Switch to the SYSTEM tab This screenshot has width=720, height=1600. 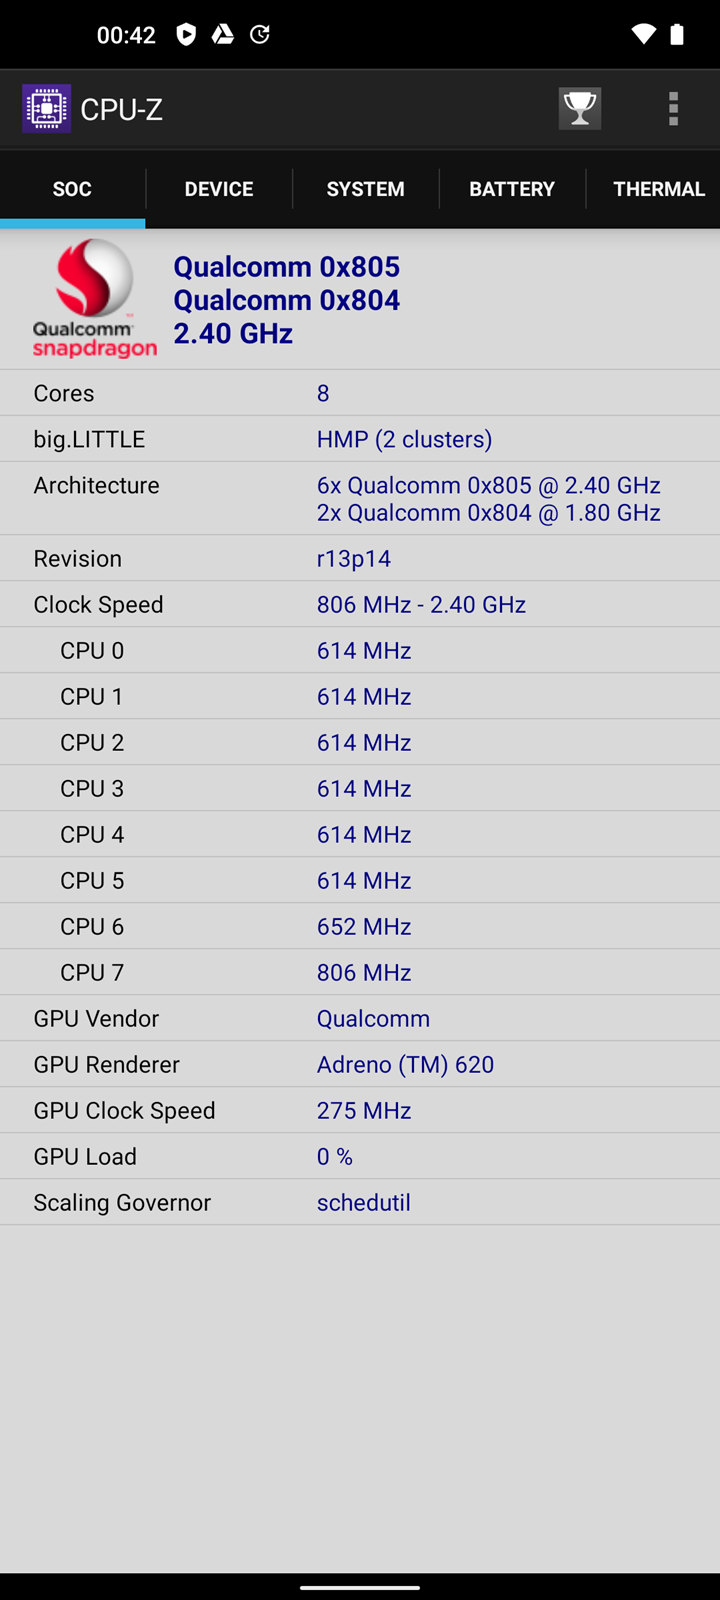click(365, 189)
